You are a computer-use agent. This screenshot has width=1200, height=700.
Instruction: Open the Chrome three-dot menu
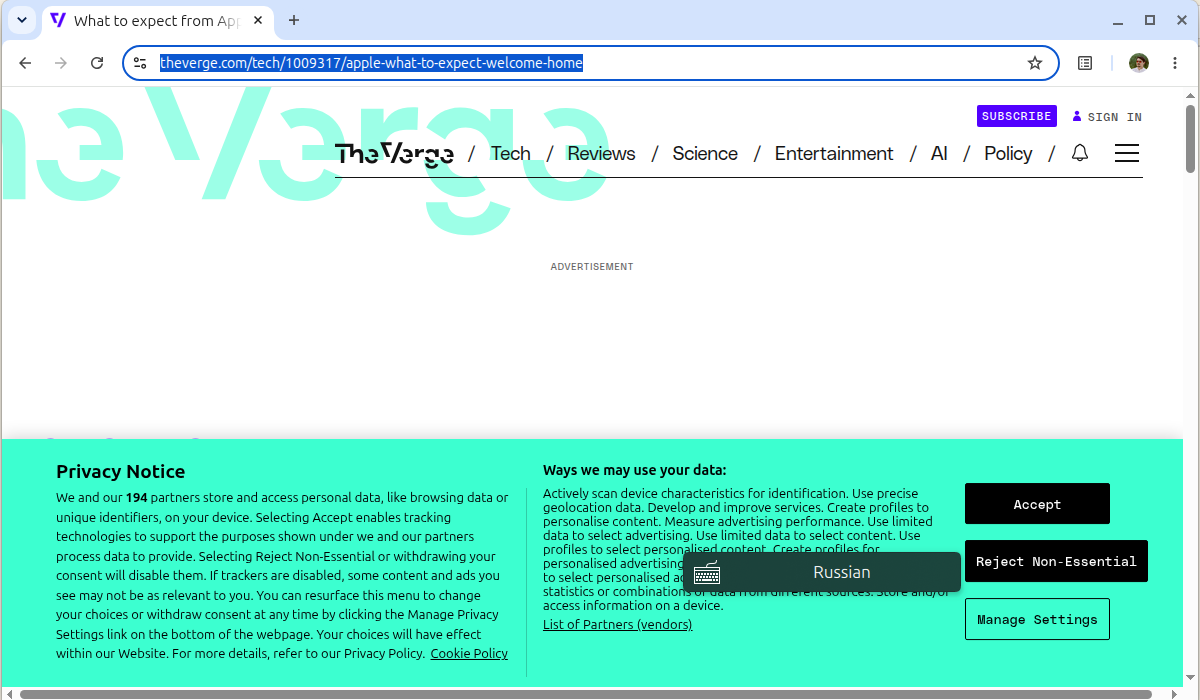click(1175, 63)
